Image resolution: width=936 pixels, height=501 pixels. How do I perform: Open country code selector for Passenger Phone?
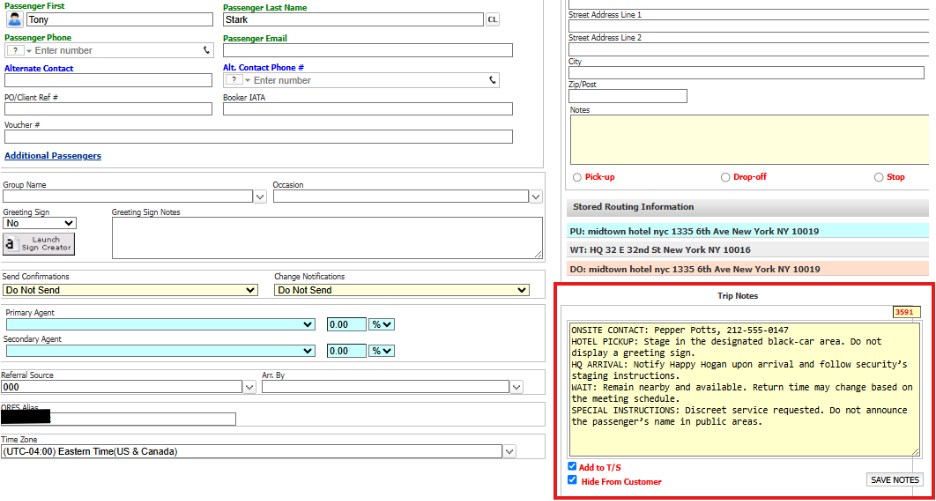click(20, 50)
